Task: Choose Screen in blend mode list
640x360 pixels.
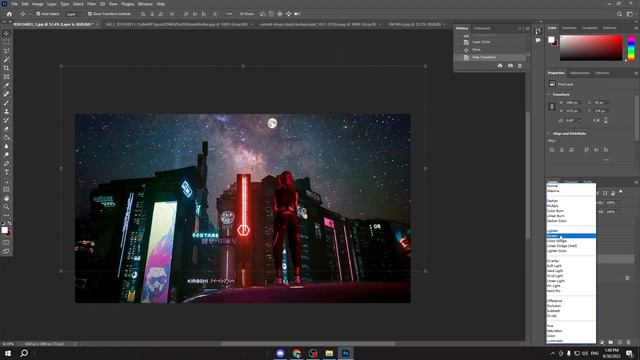Action: pos(571,236)
